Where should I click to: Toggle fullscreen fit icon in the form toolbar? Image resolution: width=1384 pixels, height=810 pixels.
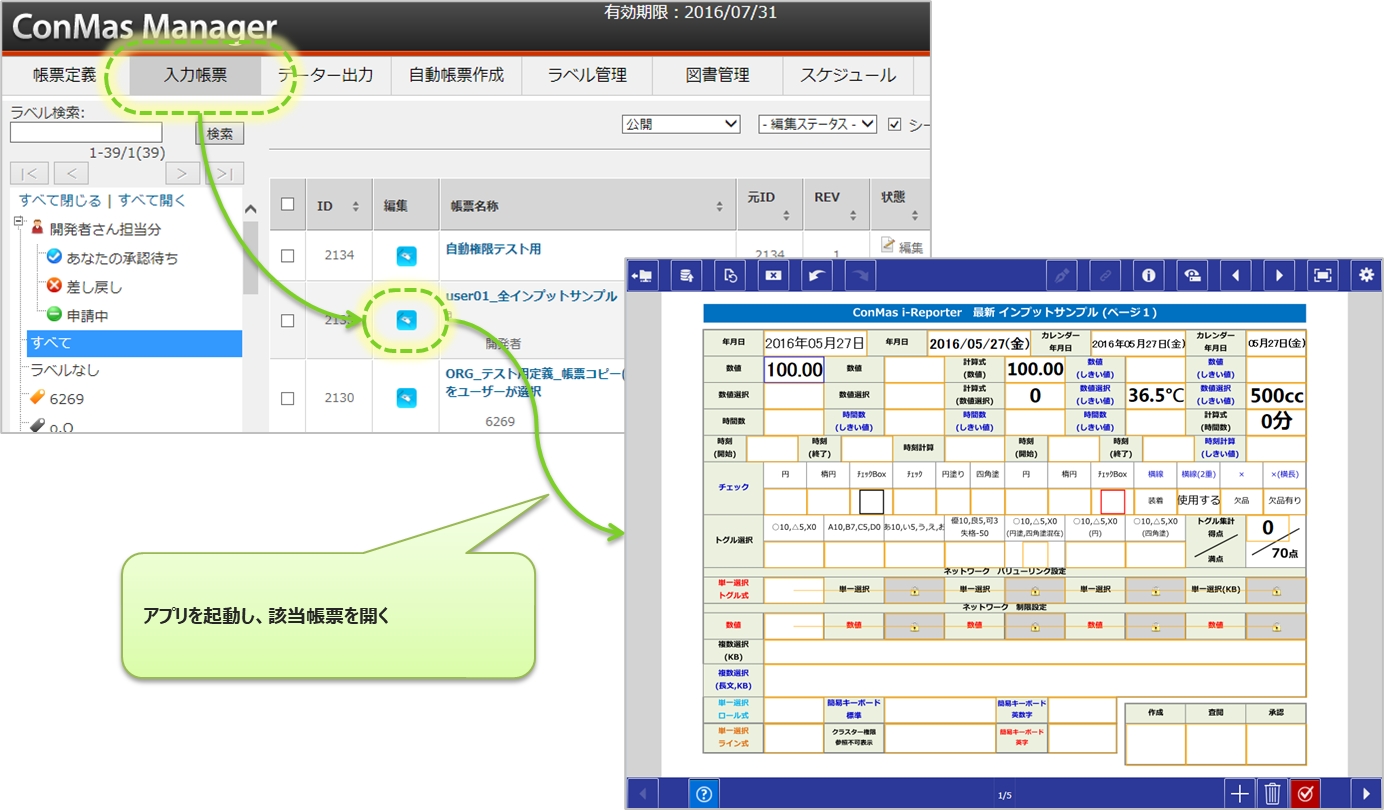point(1322,275)
